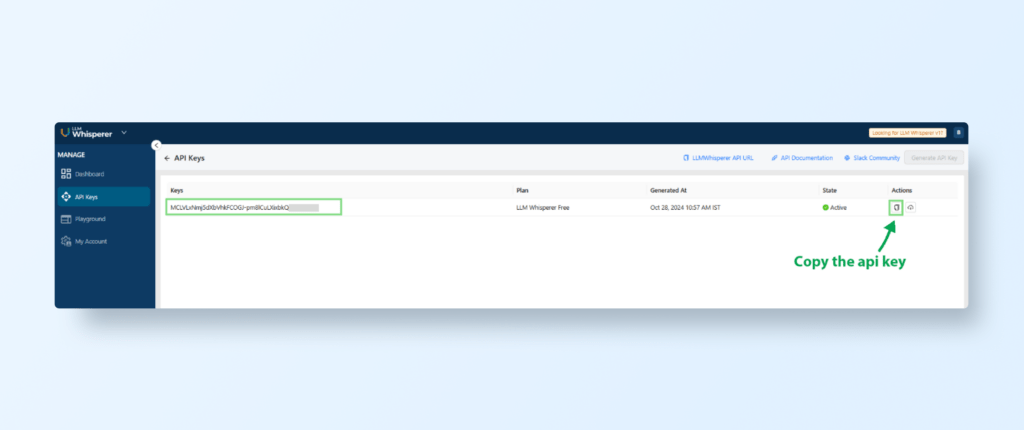Viewport: 1024px width, 430px height.
Task: Click the Playground icon in the sidebar
Action: (x=66, y=219)
